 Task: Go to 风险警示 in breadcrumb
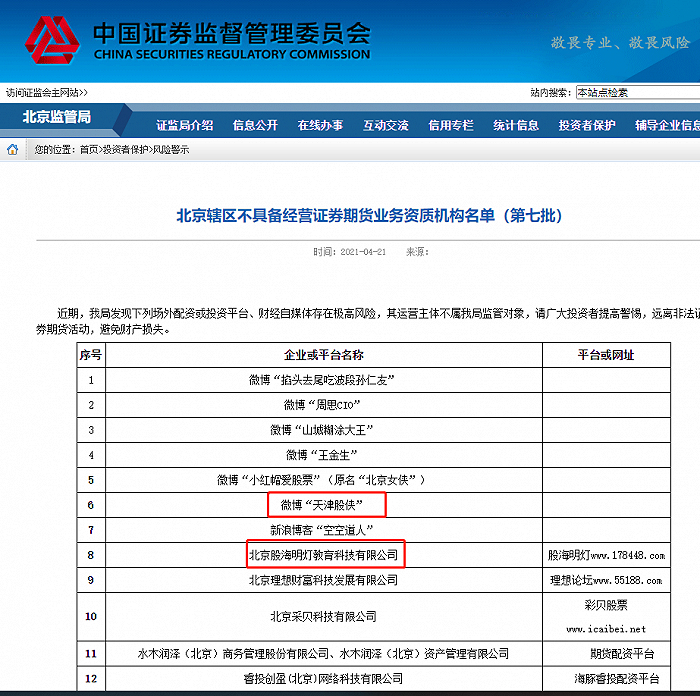pos(171,150)
